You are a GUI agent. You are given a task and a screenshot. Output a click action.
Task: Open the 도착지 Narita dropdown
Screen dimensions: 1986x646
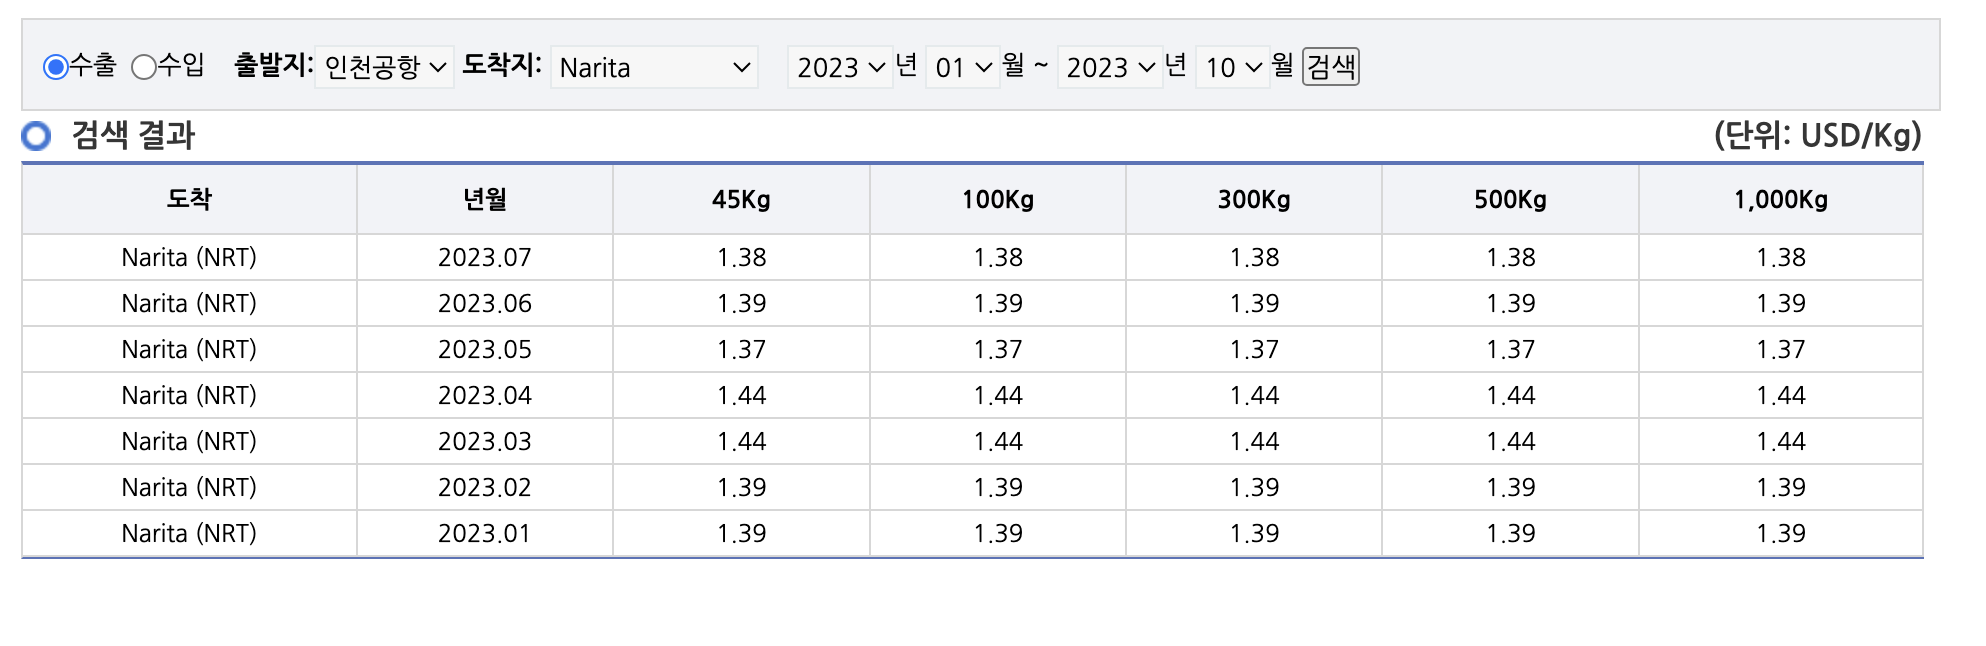point(654,67)
